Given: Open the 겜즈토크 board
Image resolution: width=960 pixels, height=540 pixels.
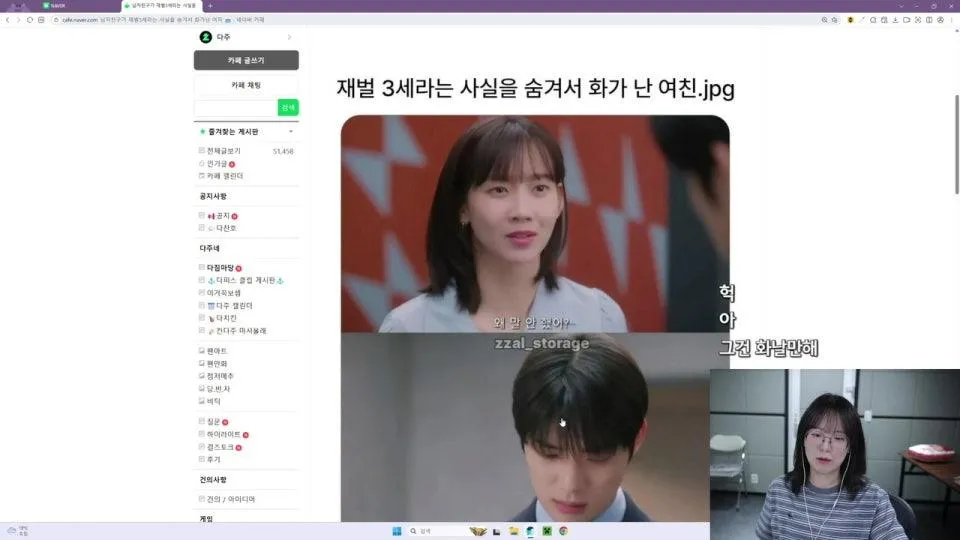Looking at the screenshot, I should [x=220, y=447].
